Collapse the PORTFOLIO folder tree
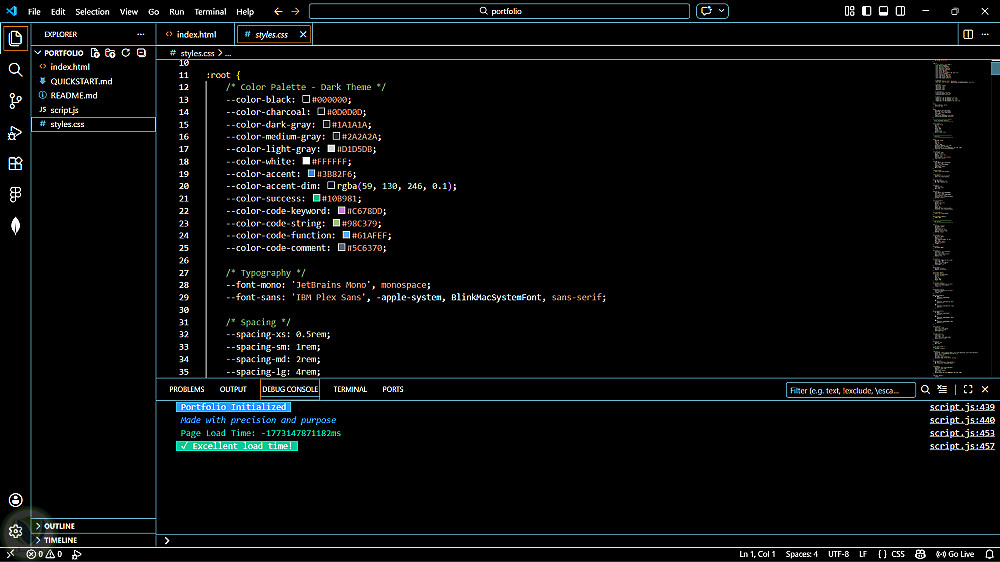This screenshot has height=562, width=1000. point(38,53)
